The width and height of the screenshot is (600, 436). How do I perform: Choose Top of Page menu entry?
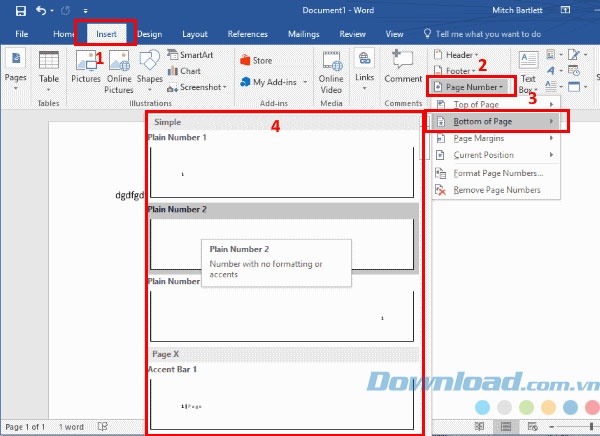click(x=475, y=105)
